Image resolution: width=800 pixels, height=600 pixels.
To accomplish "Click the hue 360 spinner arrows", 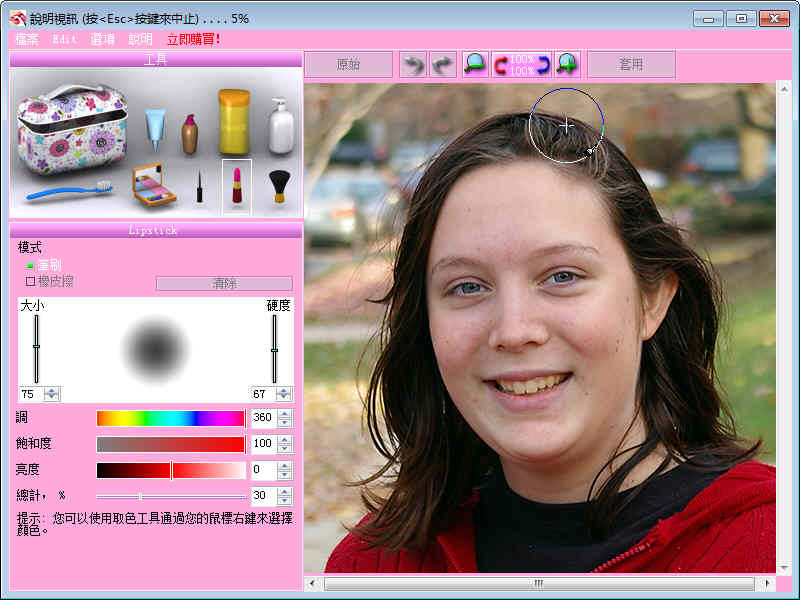I will pos(285,418).
